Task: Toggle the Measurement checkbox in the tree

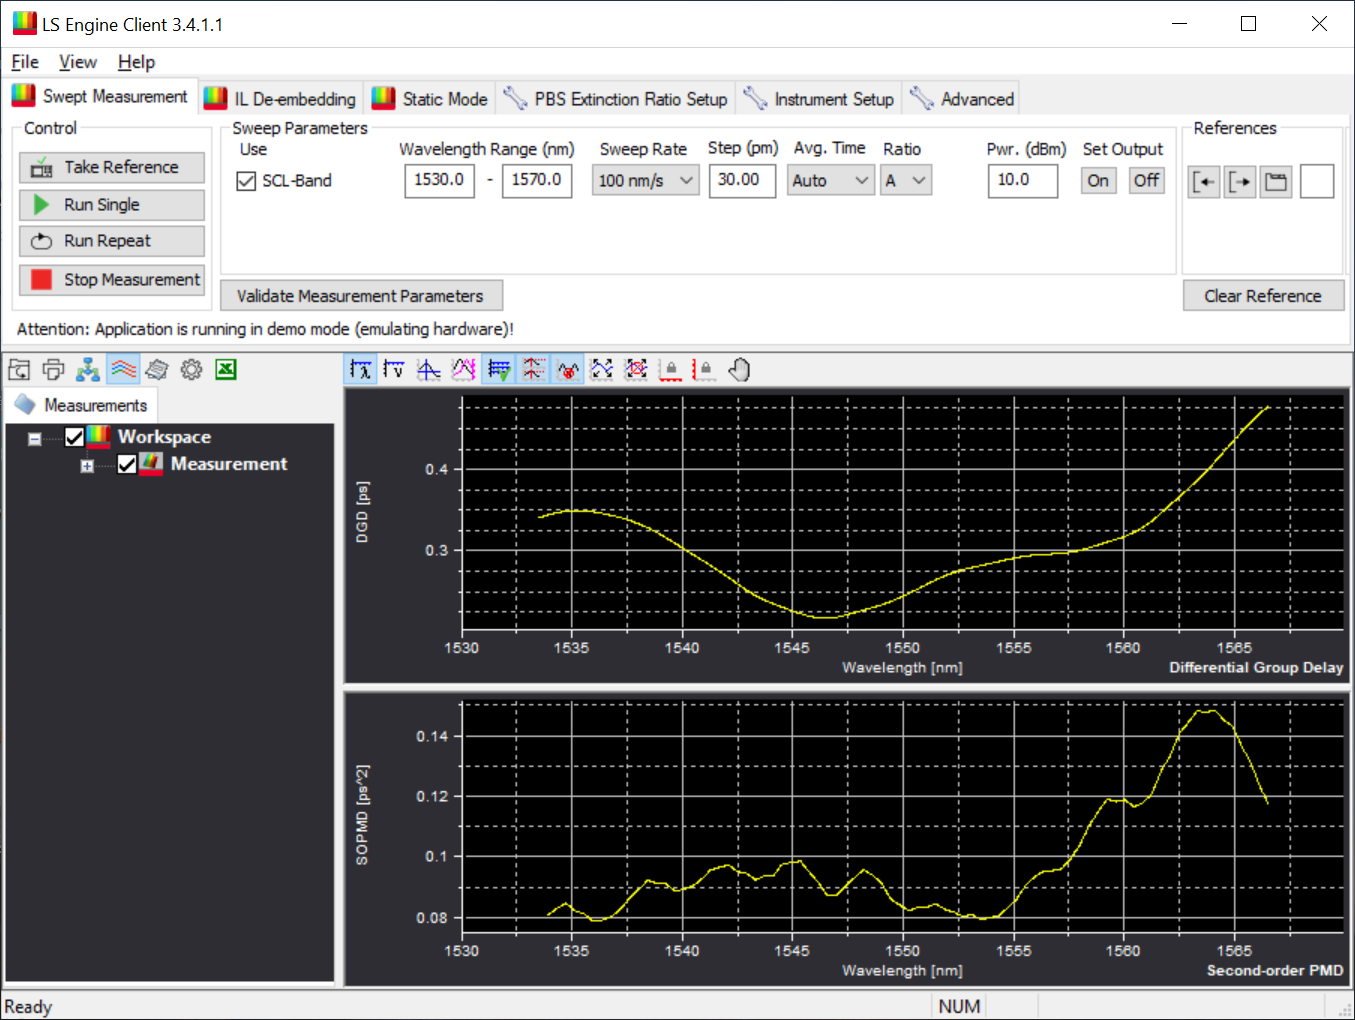Action: pos(127,464)
